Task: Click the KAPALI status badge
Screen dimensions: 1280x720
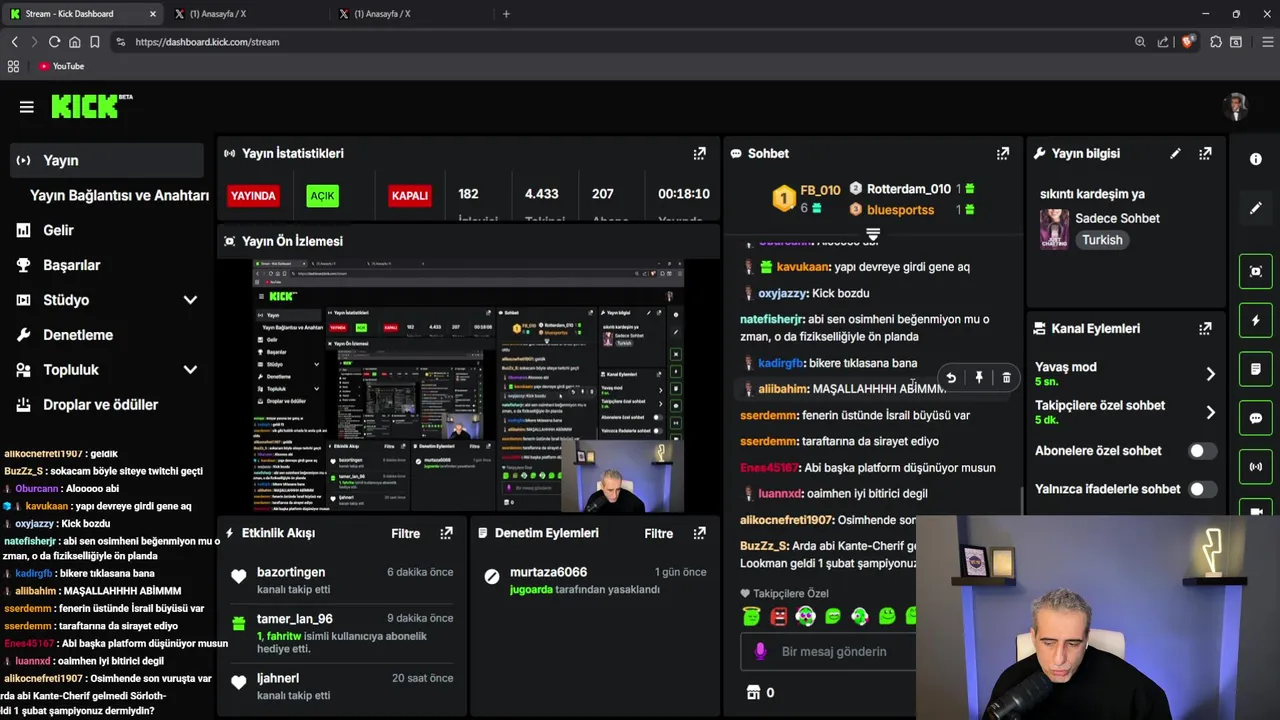Action: point(409,196)
